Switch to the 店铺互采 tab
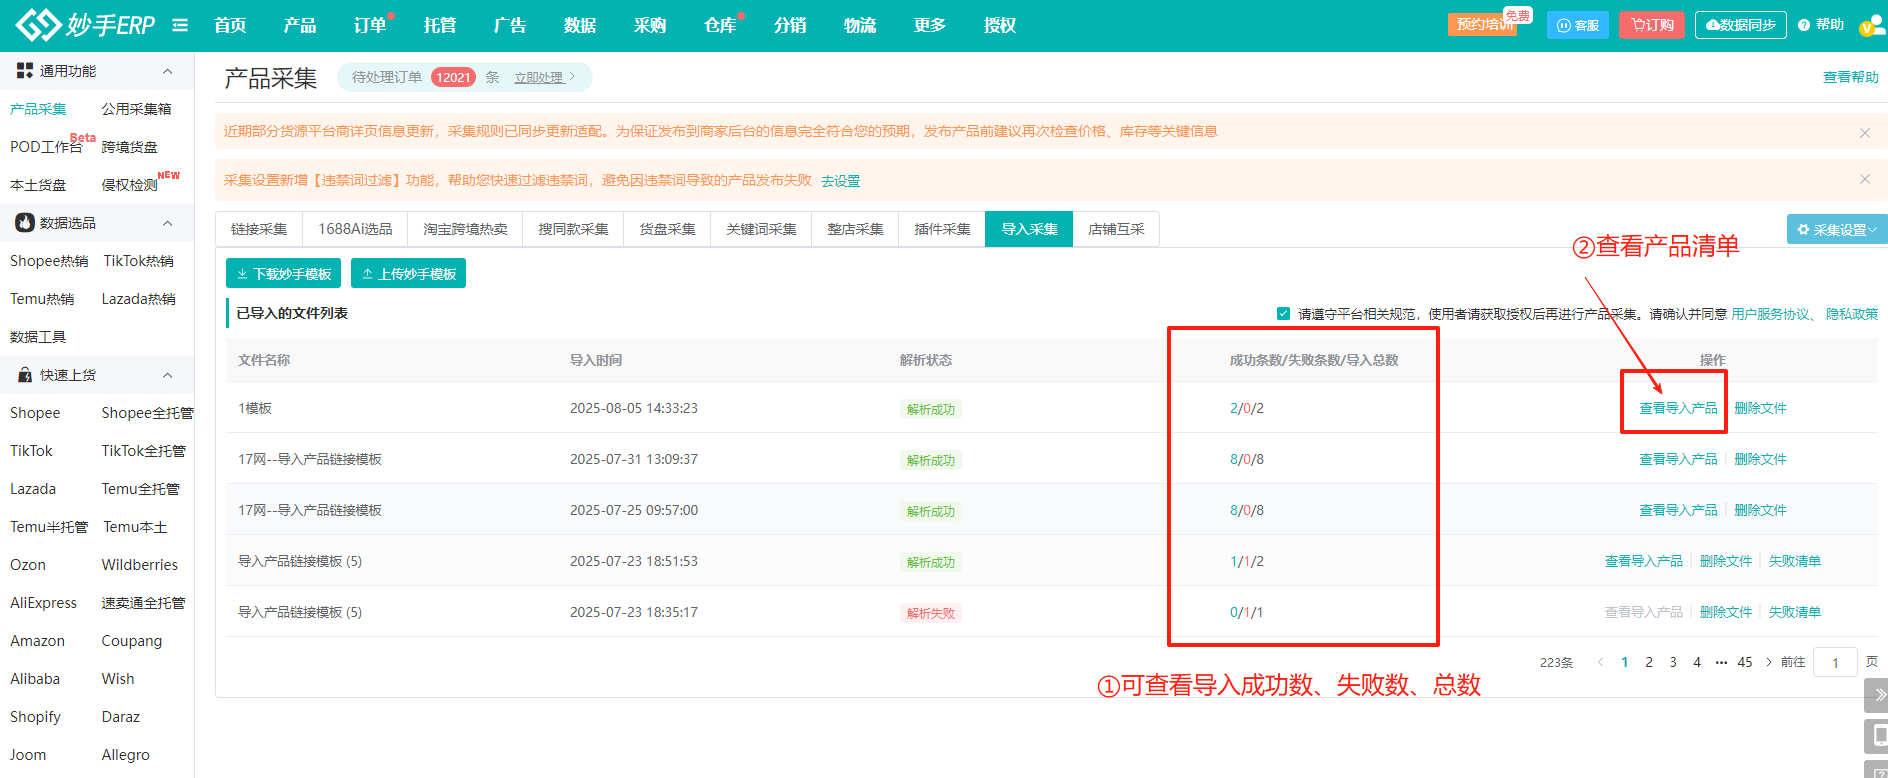The height and width of the screenshot is (778, 1888). pos(1116,229)
